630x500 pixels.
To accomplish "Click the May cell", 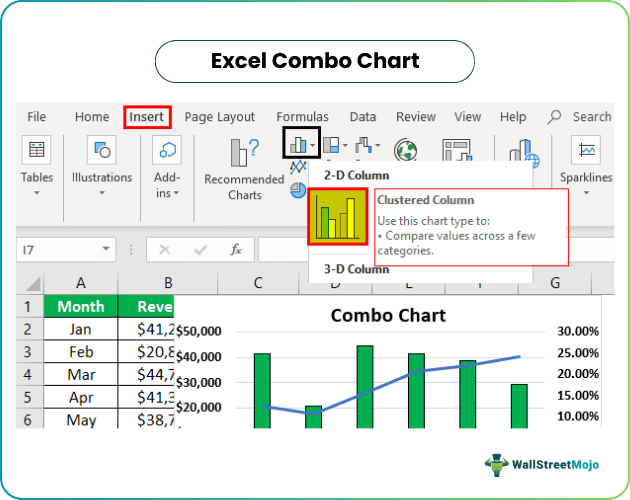I will (81, 420).
